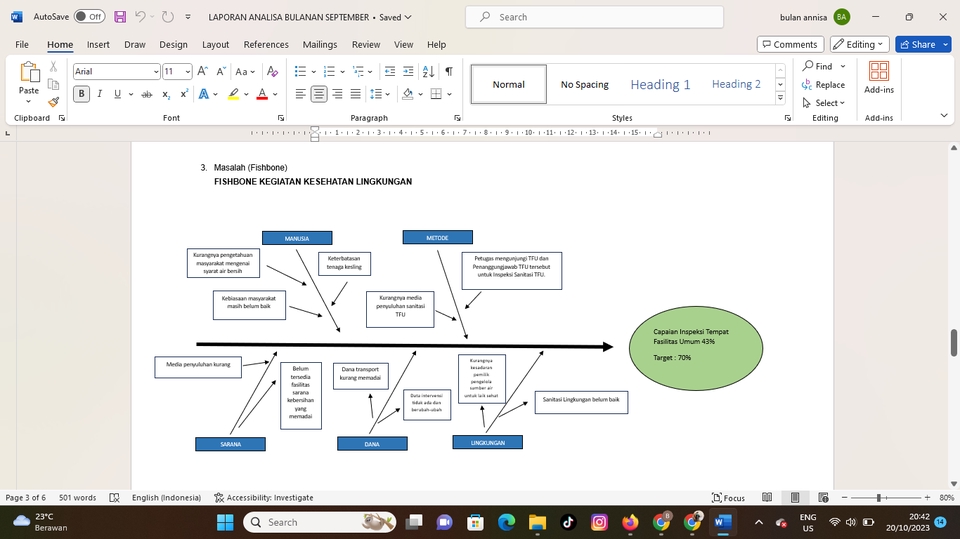This screenshot has height=539, width=960.
Task: Select the green Capaian Inspeksi ellipse
Action: click(x=696, y=348)
